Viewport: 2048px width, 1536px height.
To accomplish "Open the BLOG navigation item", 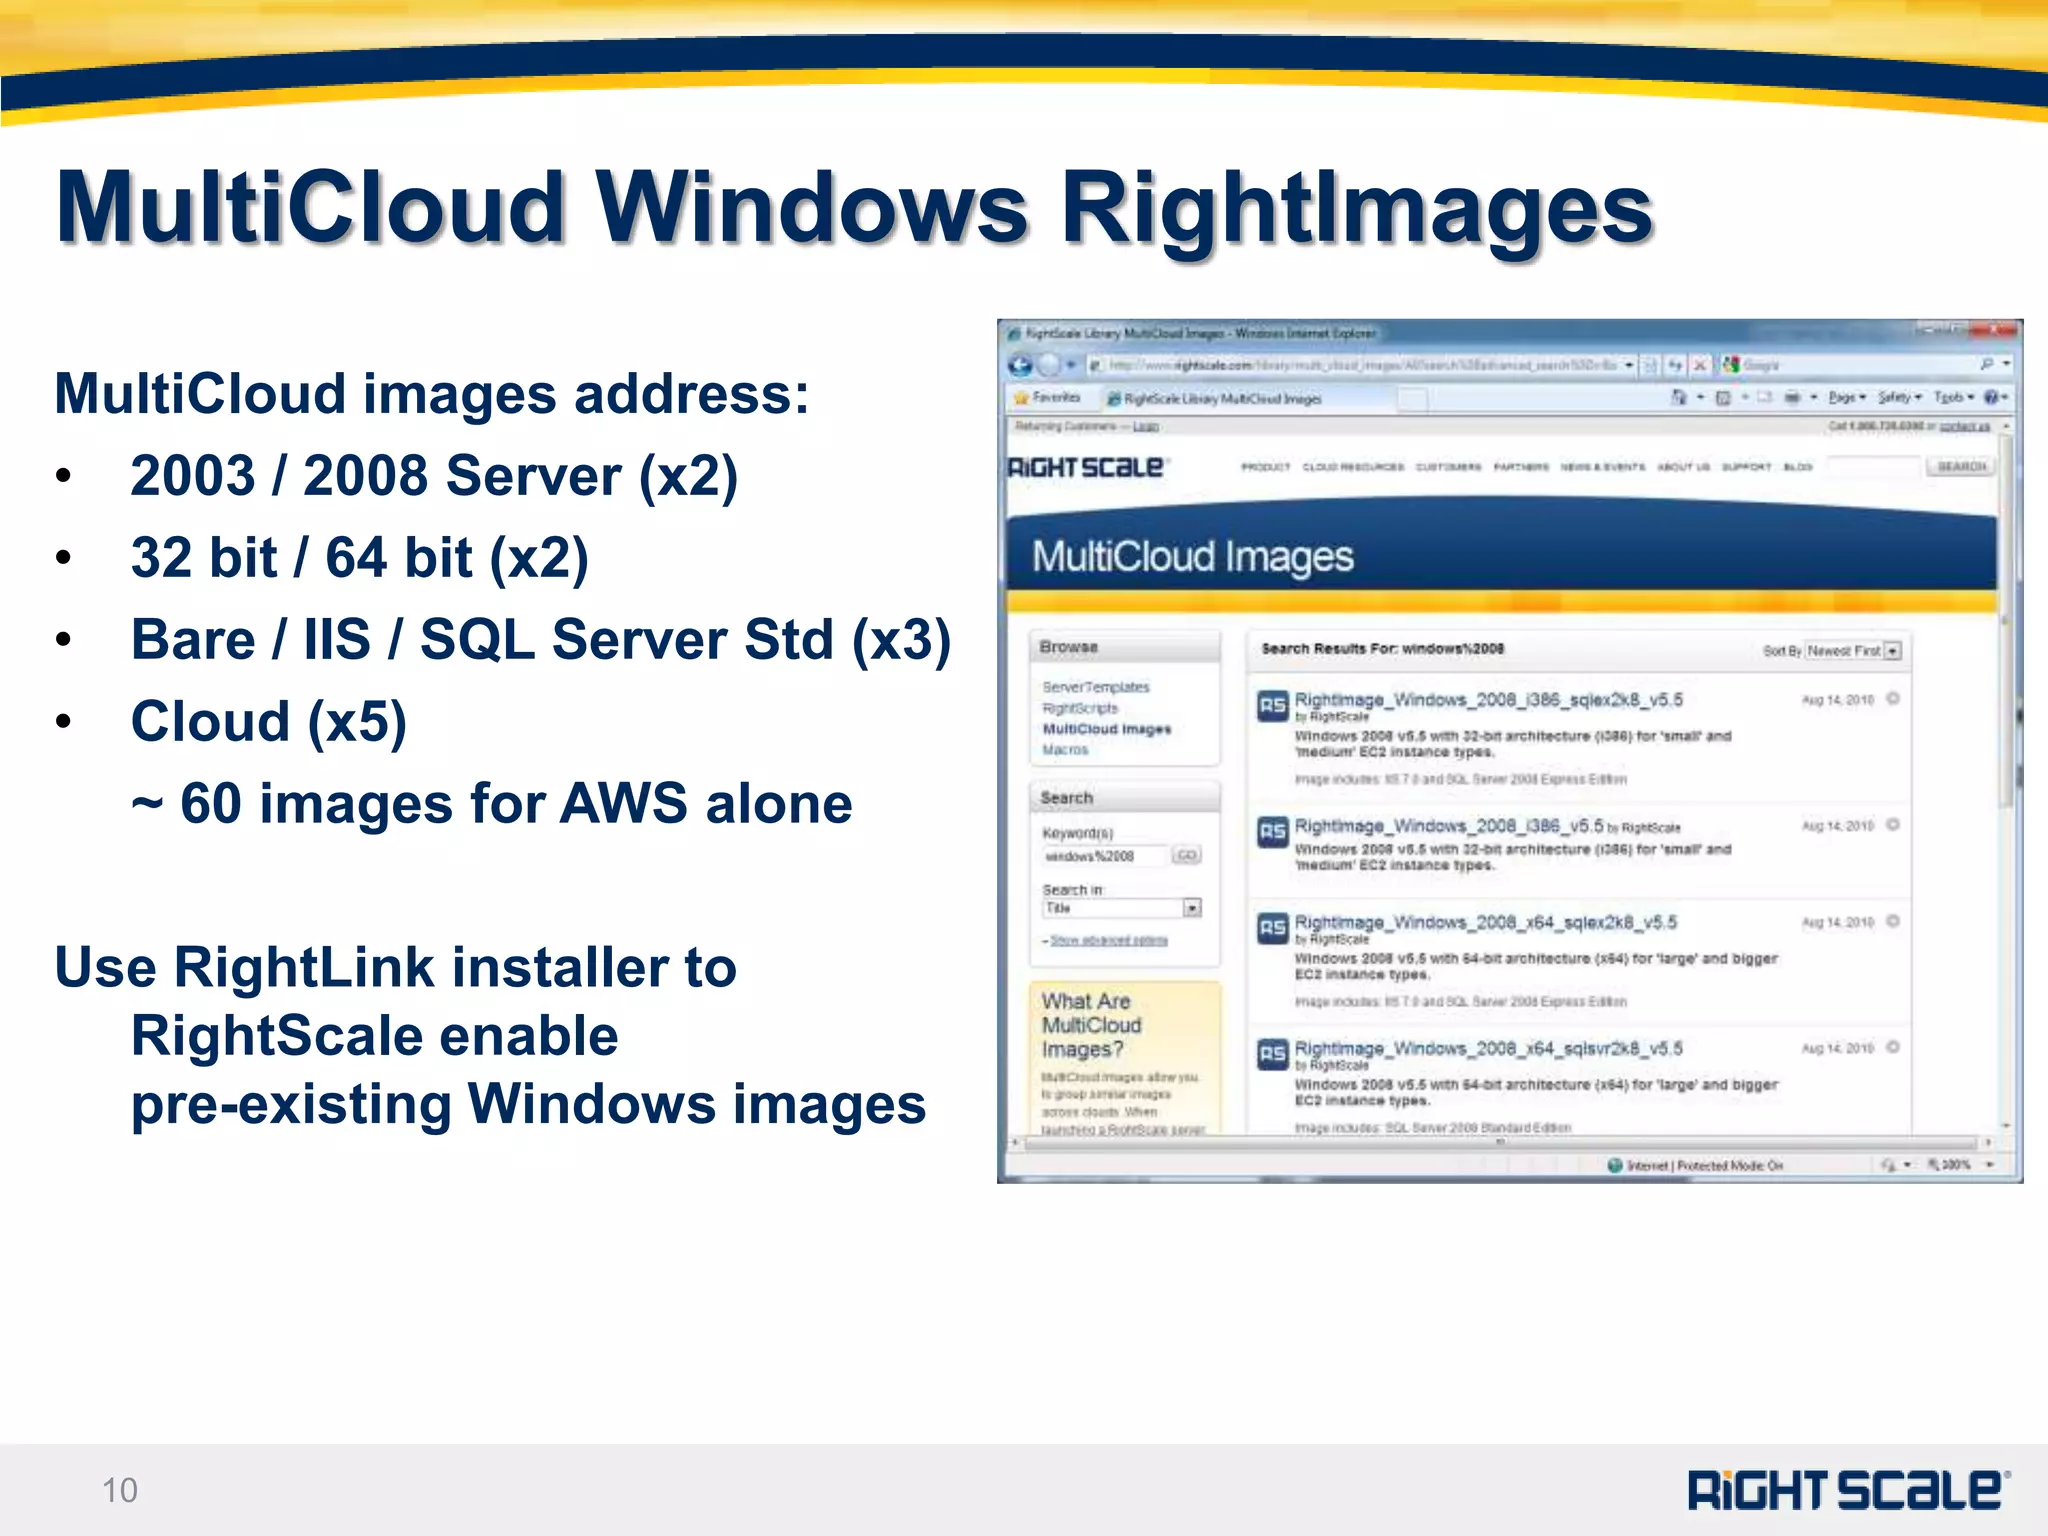I will click(x=1798, y=467).
